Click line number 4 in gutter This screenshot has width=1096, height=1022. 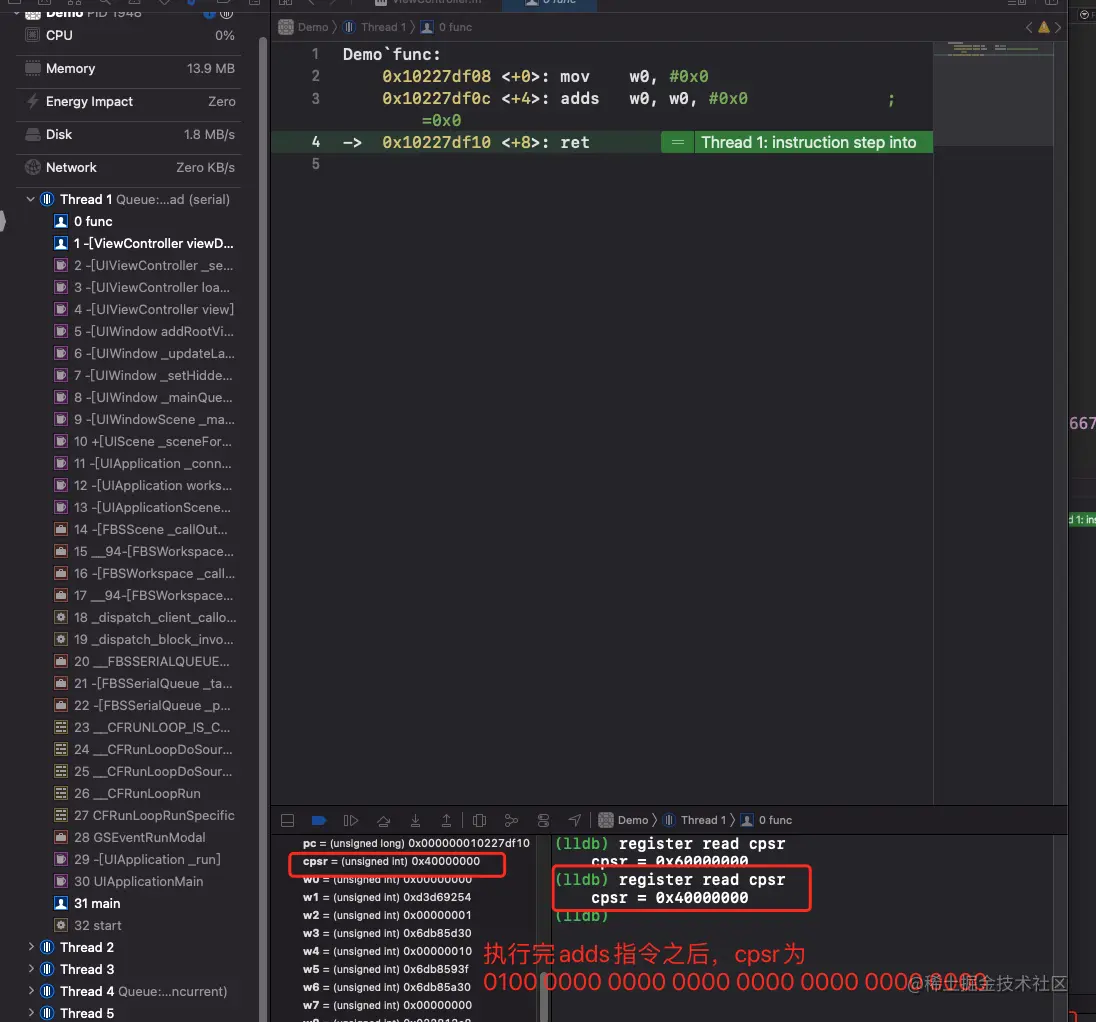pyautogui.click(x=315, y=142)
